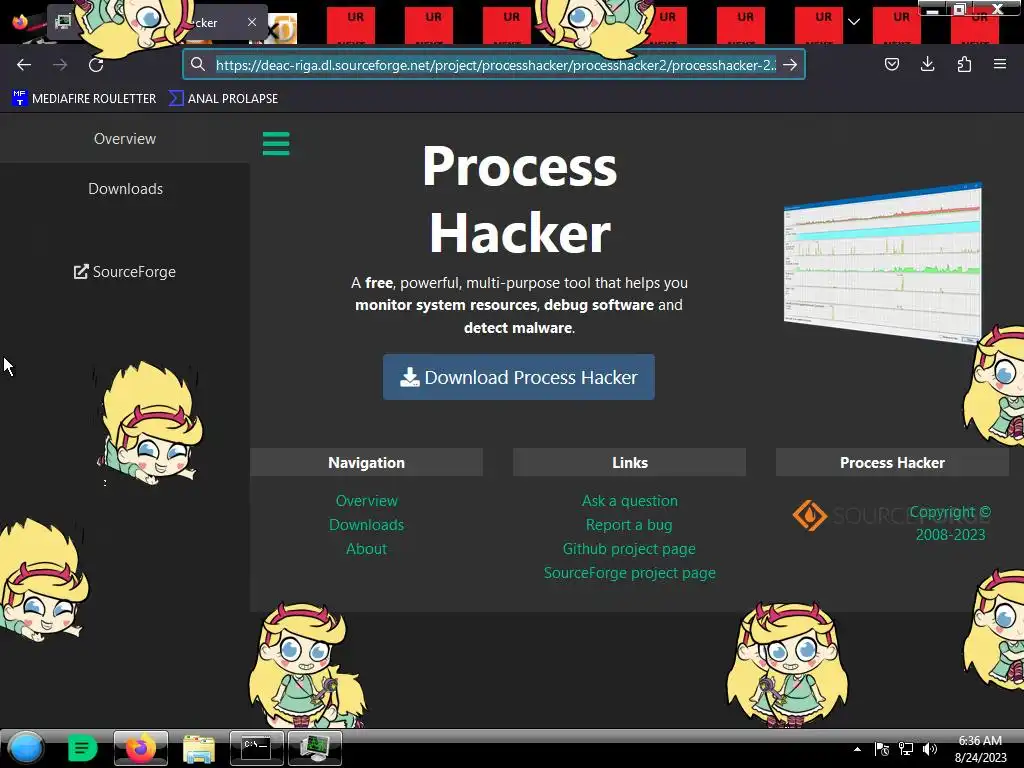Open the MEDIAFIRE ROULETTER bookmark
The width and height of the screenshot is (1024, 768).
(x=84, y=99)
